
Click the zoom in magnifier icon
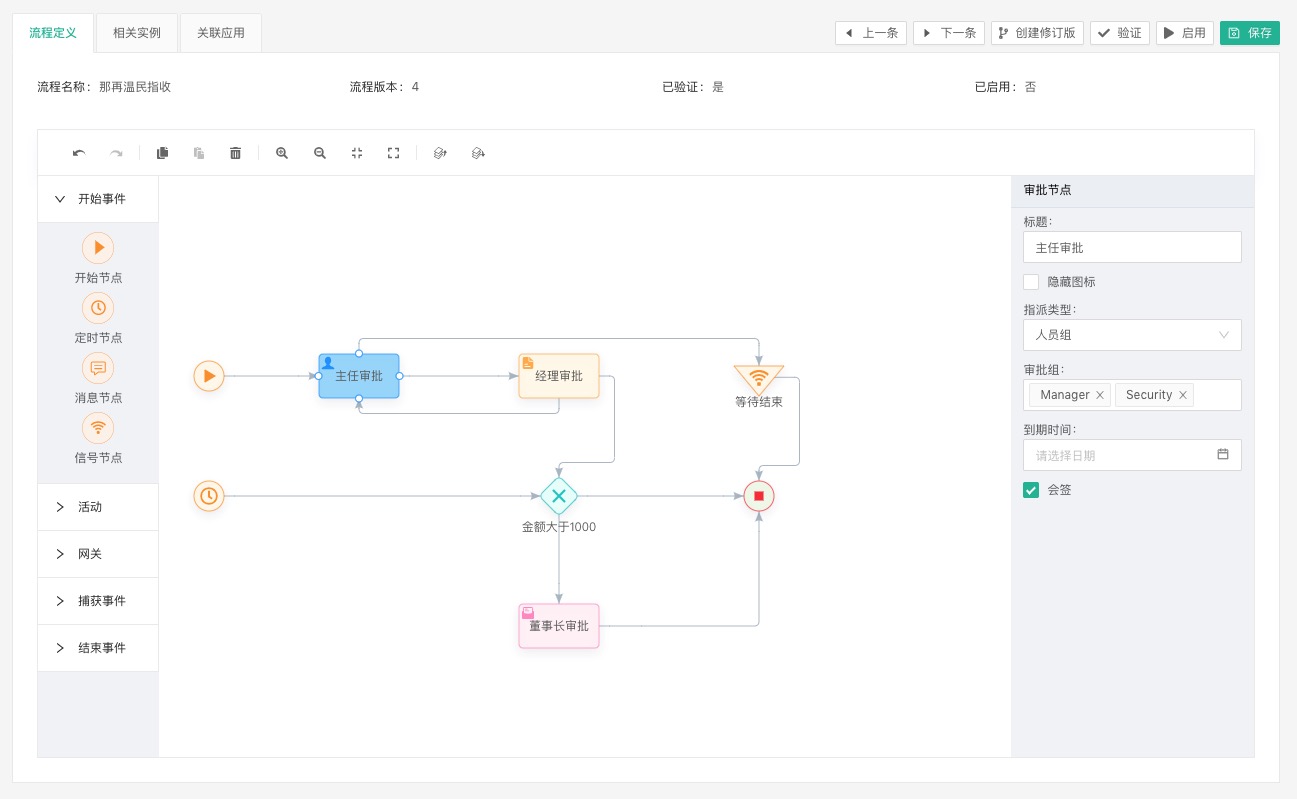(x=282, y=153)
